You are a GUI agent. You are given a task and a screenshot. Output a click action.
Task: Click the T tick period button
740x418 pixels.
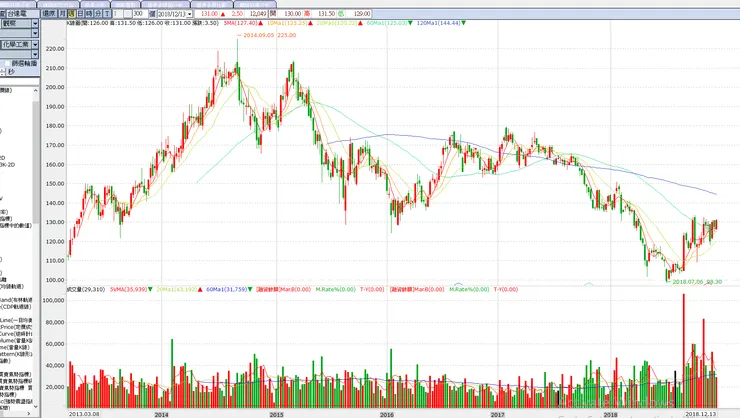point(107,14)
